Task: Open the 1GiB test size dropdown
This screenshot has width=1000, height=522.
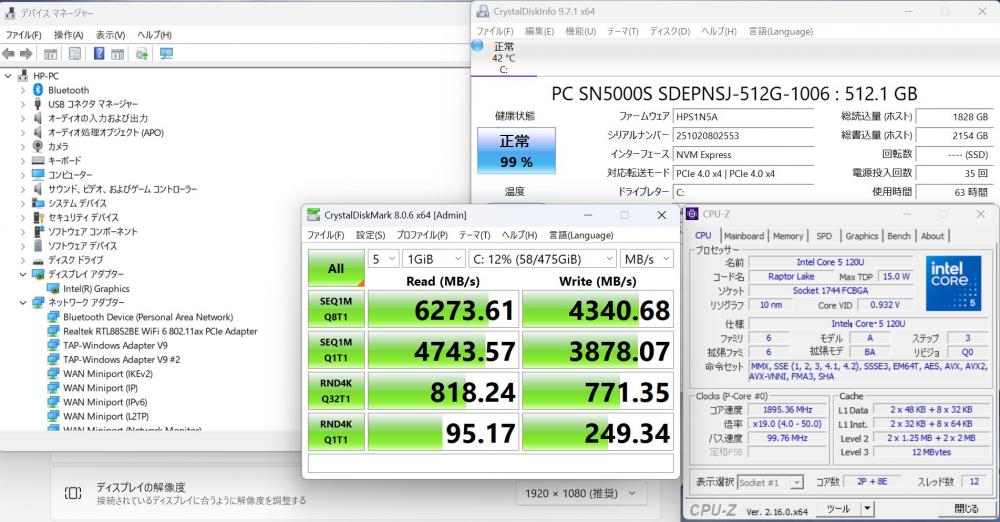Action: pos(433,258)
